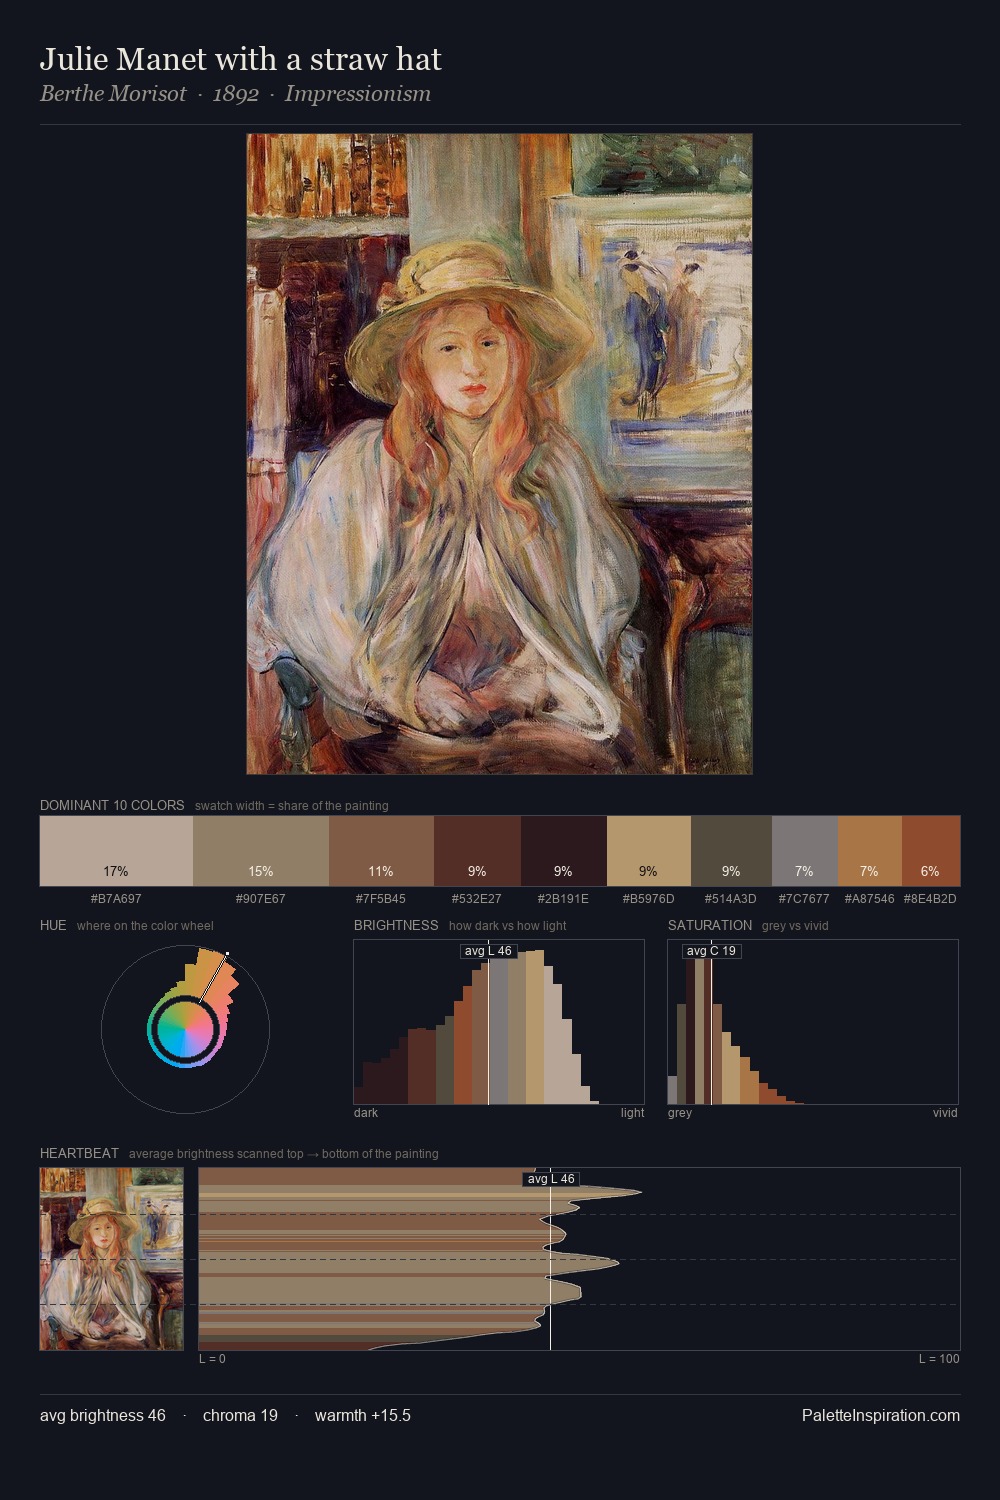Click the small painting thumbnail in Heartbeat
The height and width of the screenshot is (1500, 1000).
(x=112, y=1259)
